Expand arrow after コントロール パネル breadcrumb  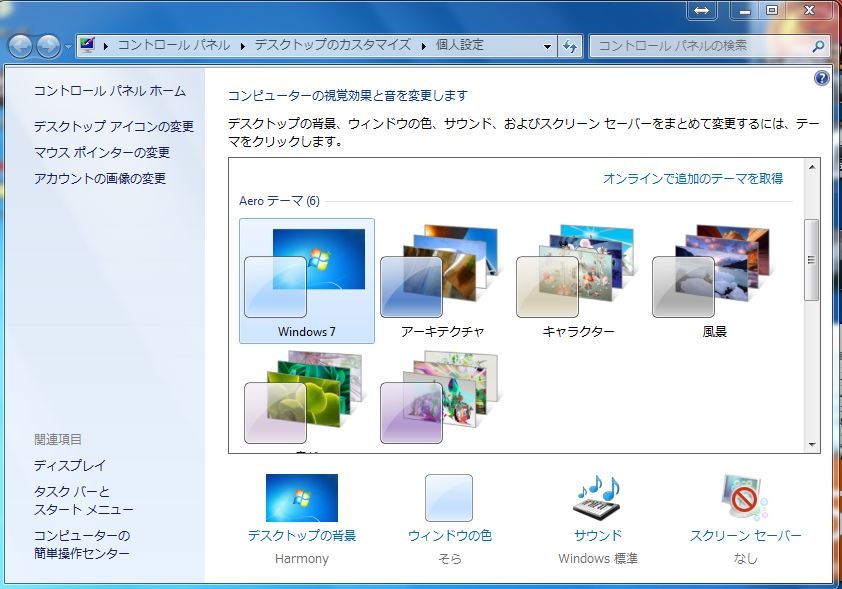click(243, 46)
